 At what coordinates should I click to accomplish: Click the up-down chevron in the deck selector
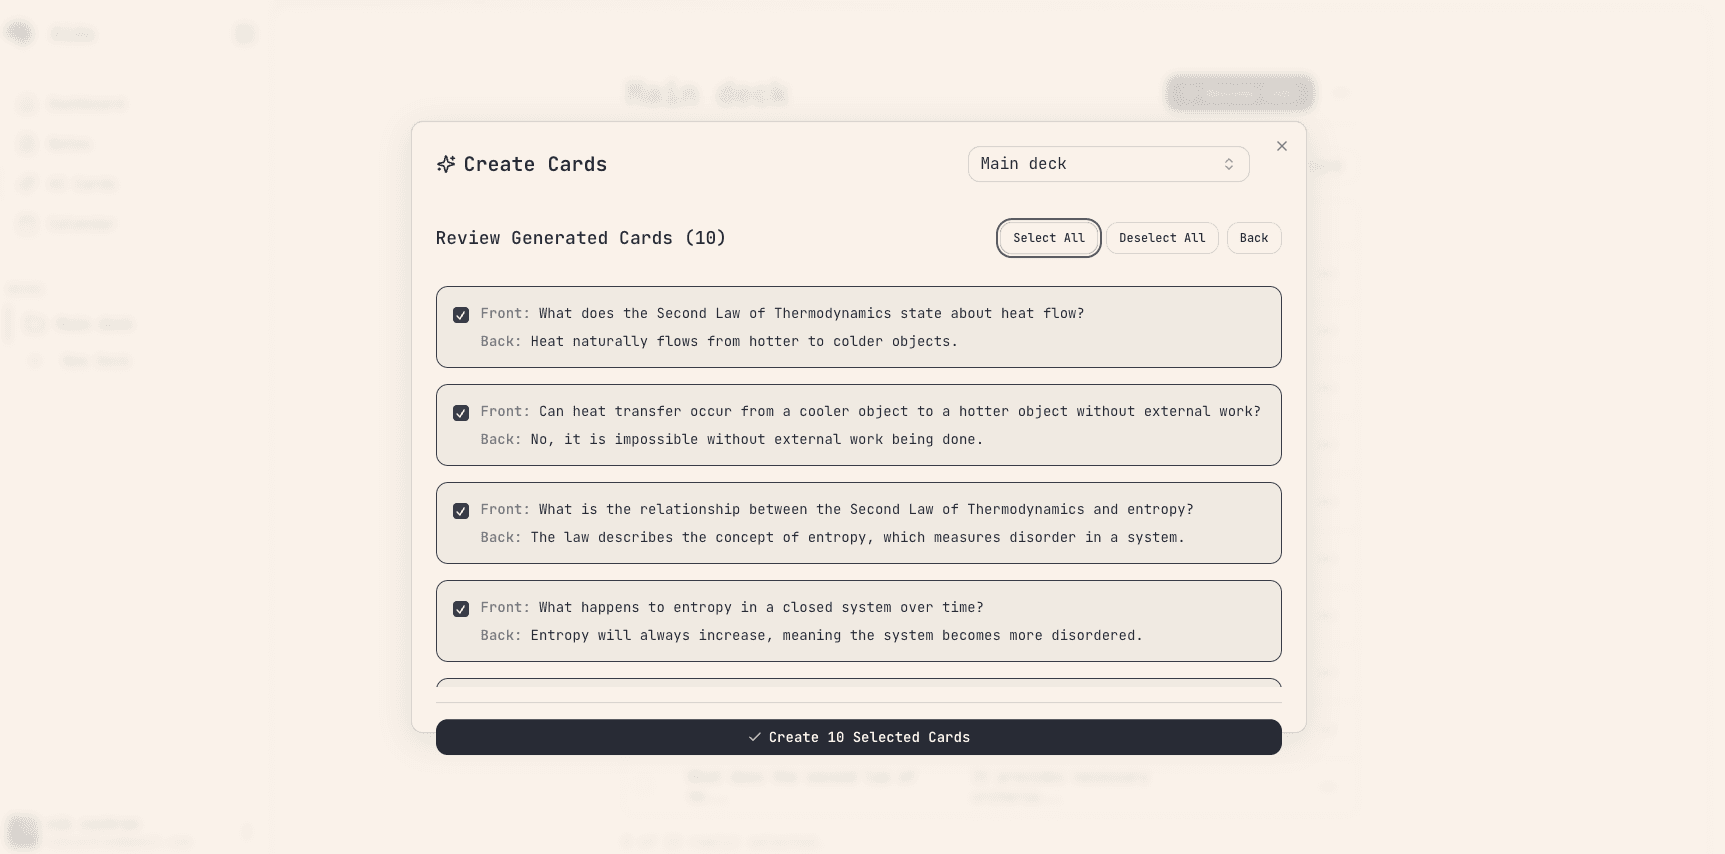click(x=1229, y=164)
